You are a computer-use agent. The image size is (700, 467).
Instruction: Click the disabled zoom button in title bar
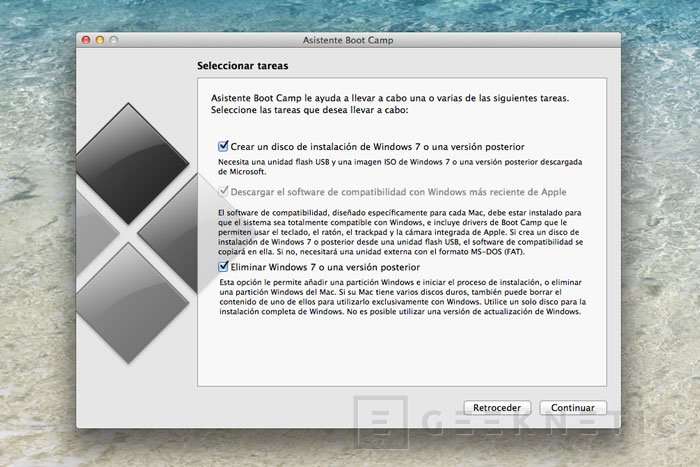click(x=114, y=40)
